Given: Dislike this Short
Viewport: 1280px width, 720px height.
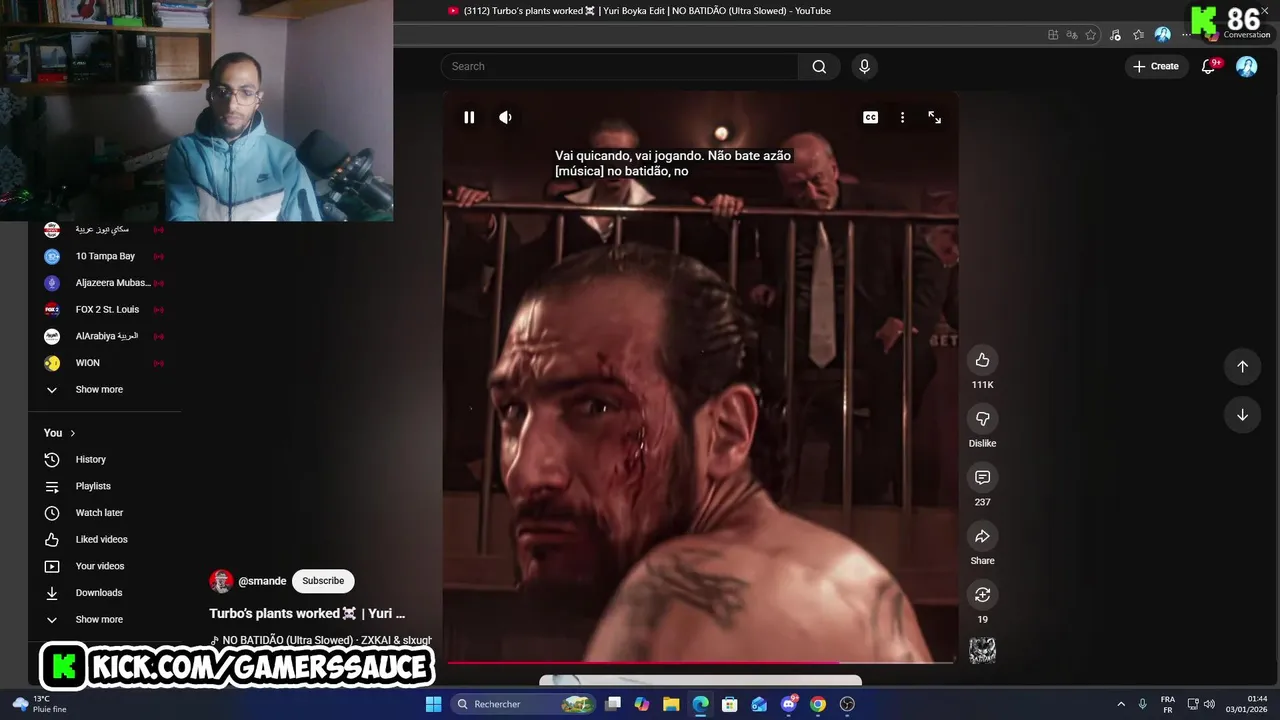Looking at the screenshot, I should click(982, 419).
